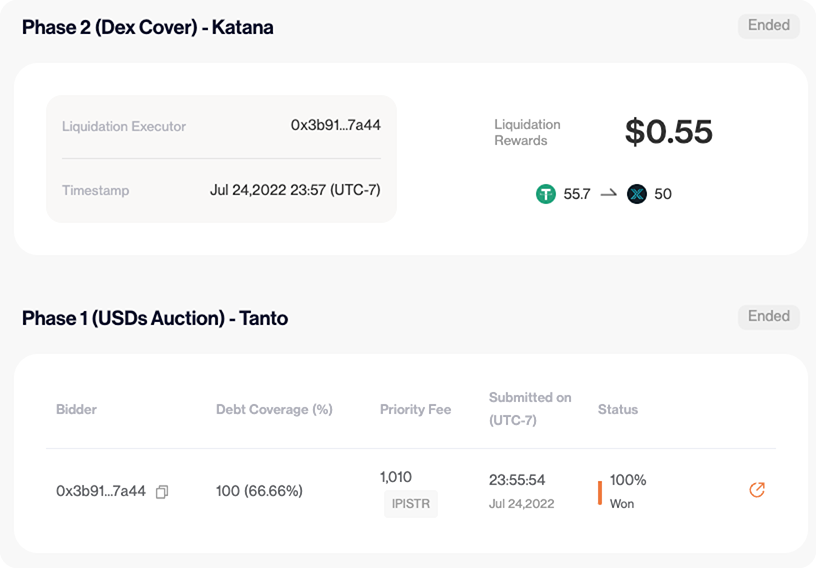Image resolution: width=816 pixels, height=568 pixels.
Task: Click the Phase 1 (USDs Auction) - Tanto heading
Action: tap(155, 318)
